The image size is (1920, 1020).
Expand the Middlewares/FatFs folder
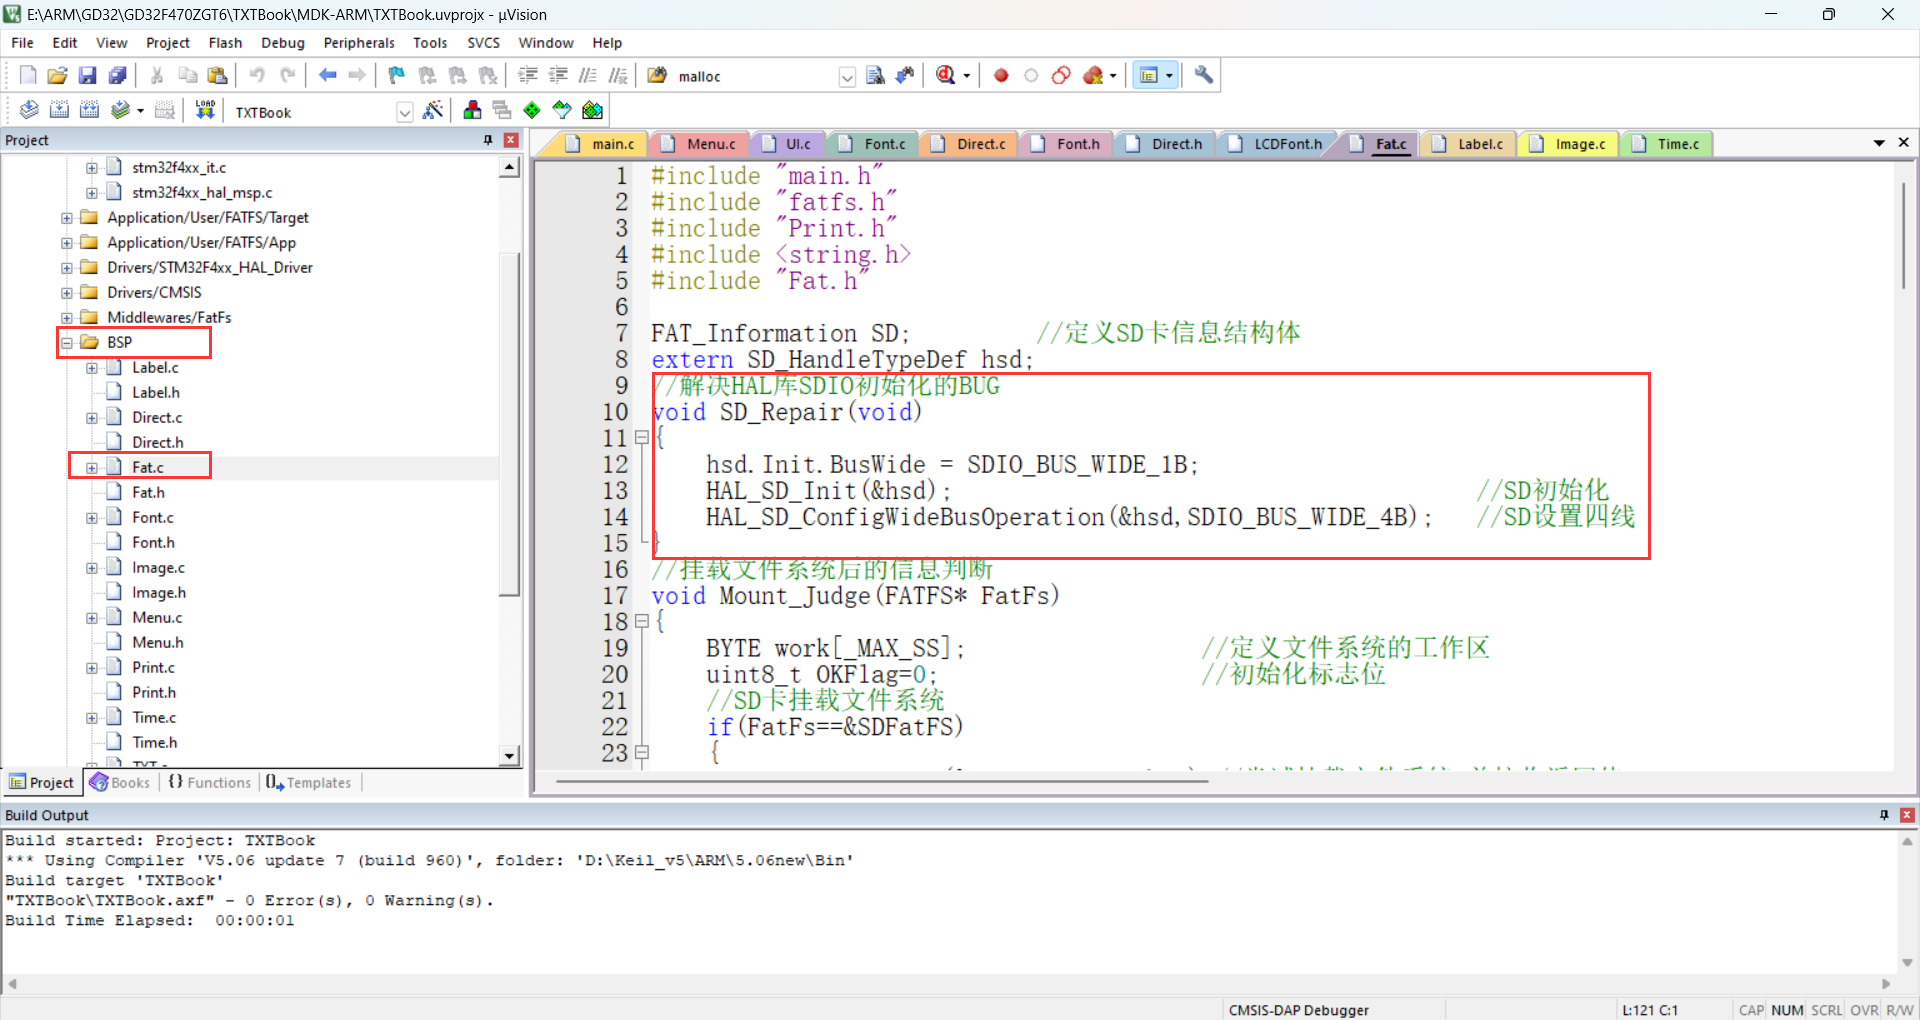(67, 318)
